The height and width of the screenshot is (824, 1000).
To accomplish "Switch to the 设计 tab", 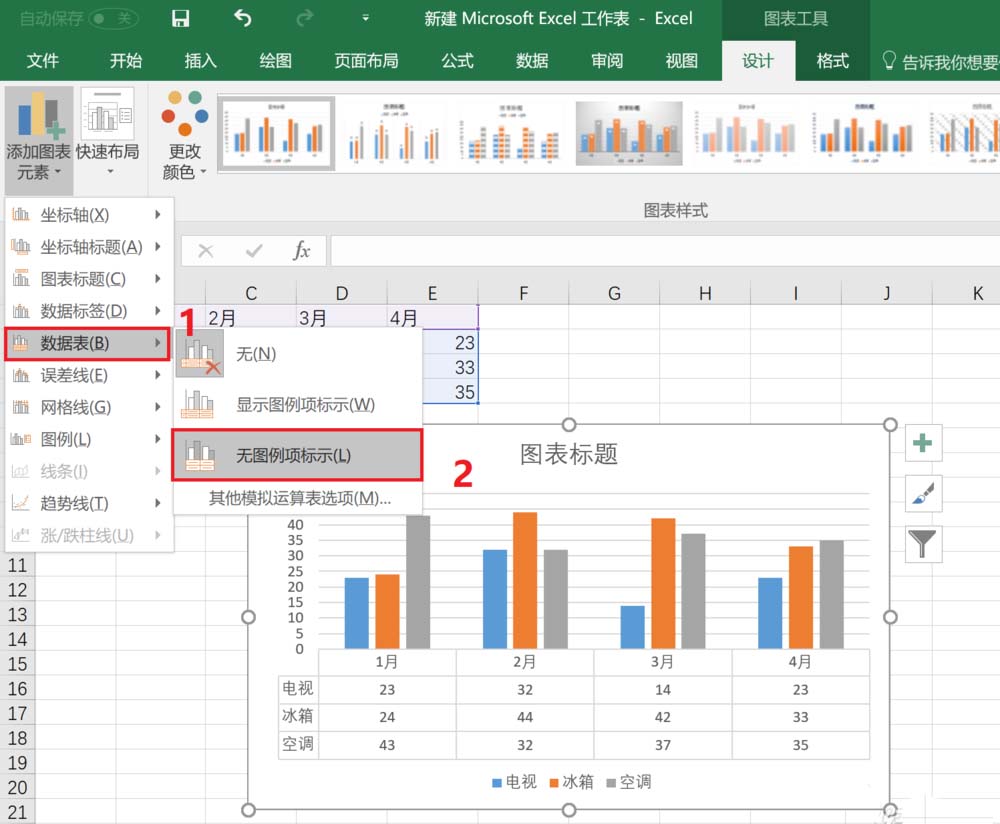I will coord(758,61).
